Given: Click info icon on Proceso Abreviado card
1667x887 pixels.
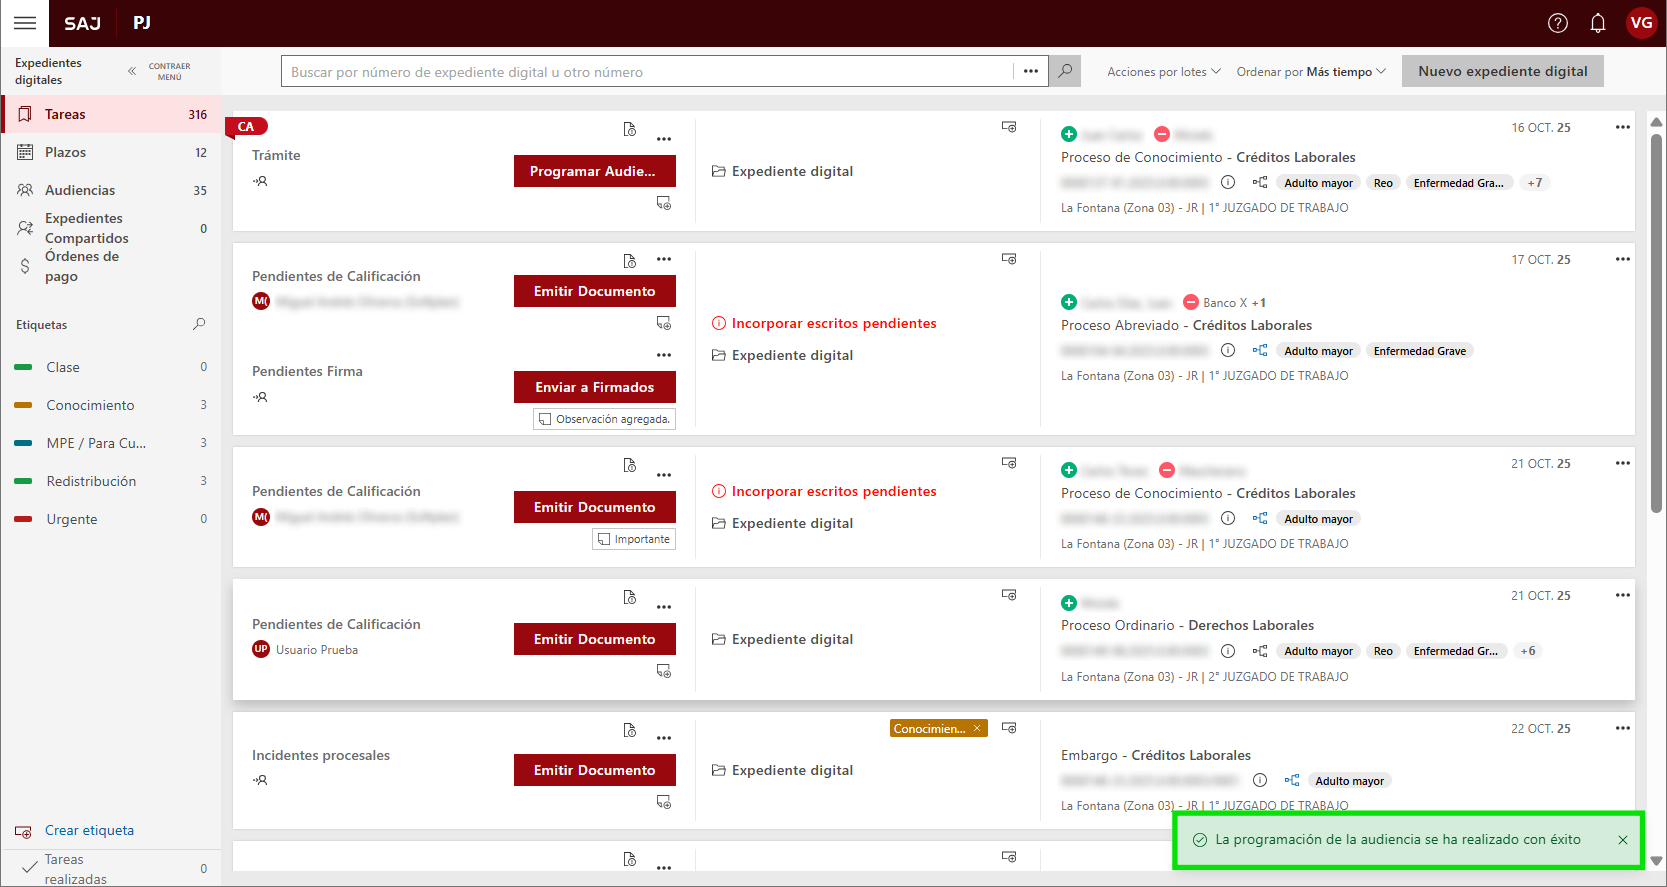Looking at the screenshot, I should tap(1228, 351).
